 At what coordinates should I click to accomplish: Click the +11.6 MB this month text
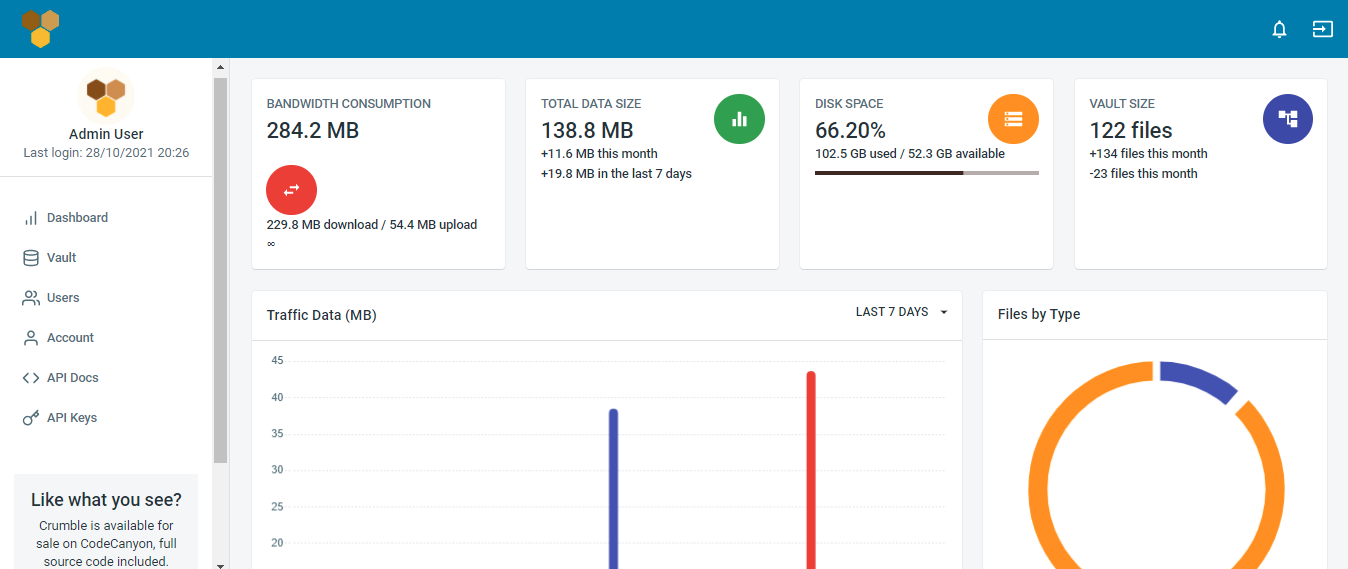tap(599, 154)
